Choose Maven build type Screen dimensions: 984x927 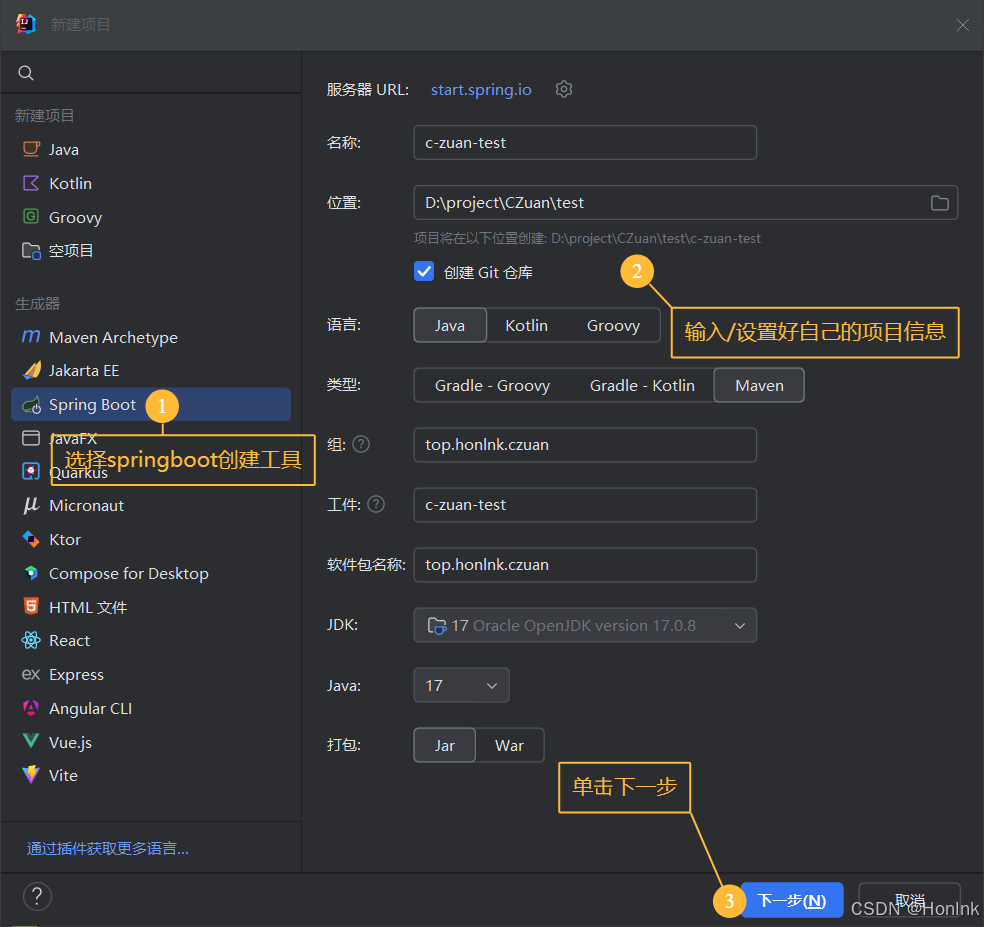pos(759,385)
